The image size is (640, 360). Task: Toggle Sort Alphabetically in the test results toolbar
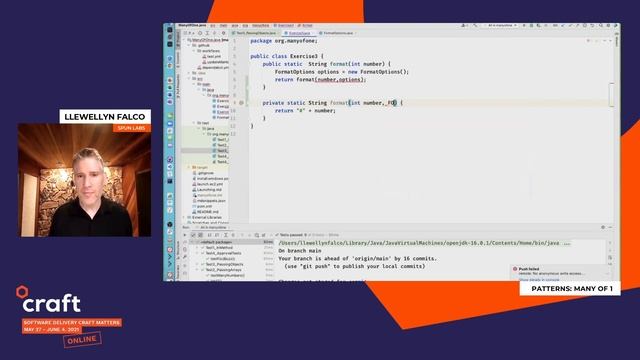209,235
